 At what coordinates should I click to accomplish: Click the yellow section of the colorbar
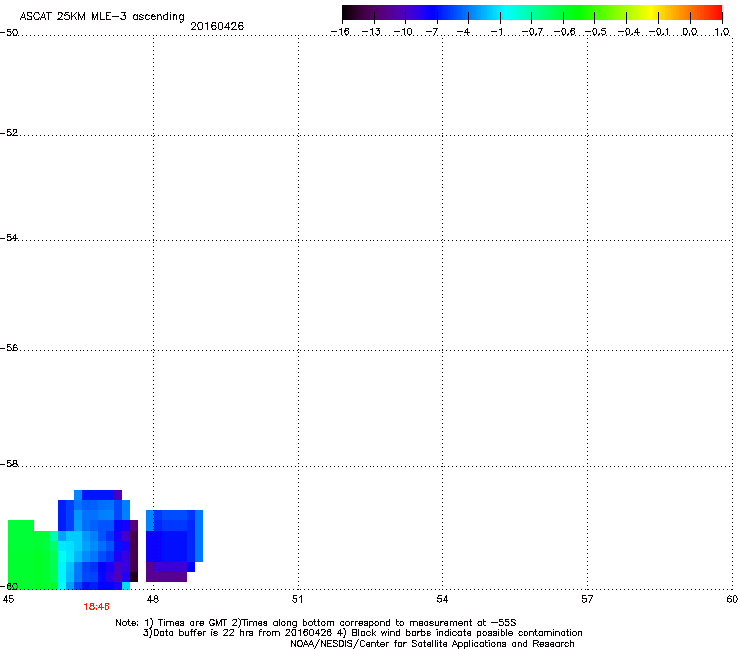(651, 12)
